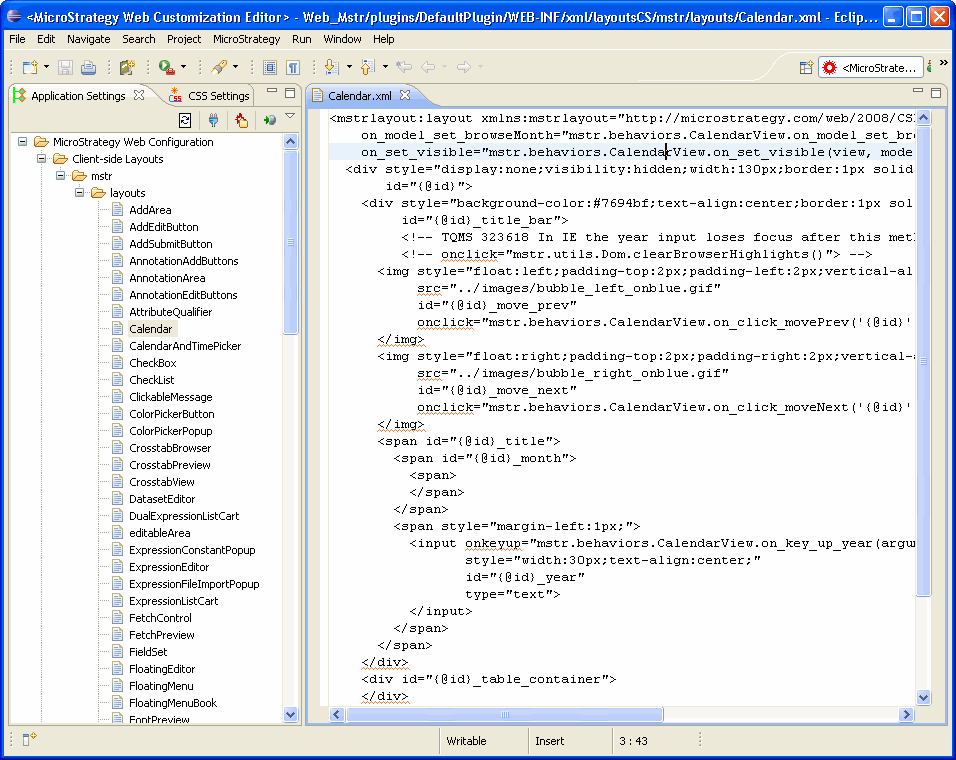The width and height of the screenshot is (956, 760).
Task: Minimize the editor area
Action: click(918, 91)
